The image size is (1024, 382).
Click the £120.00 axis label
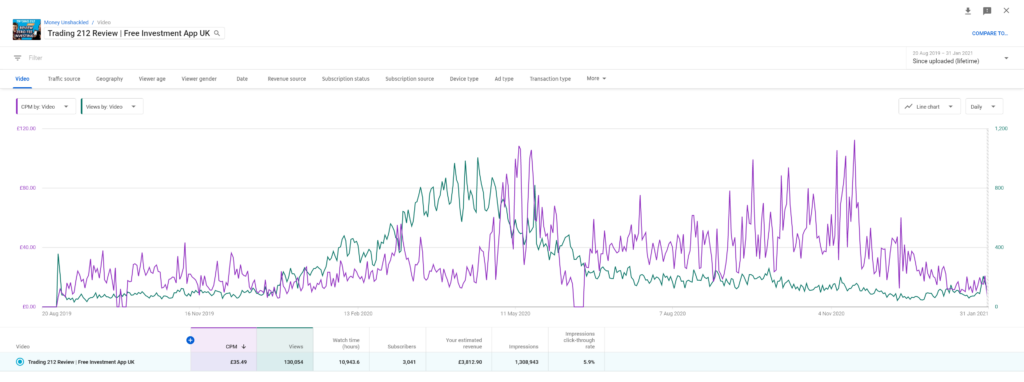26,129
